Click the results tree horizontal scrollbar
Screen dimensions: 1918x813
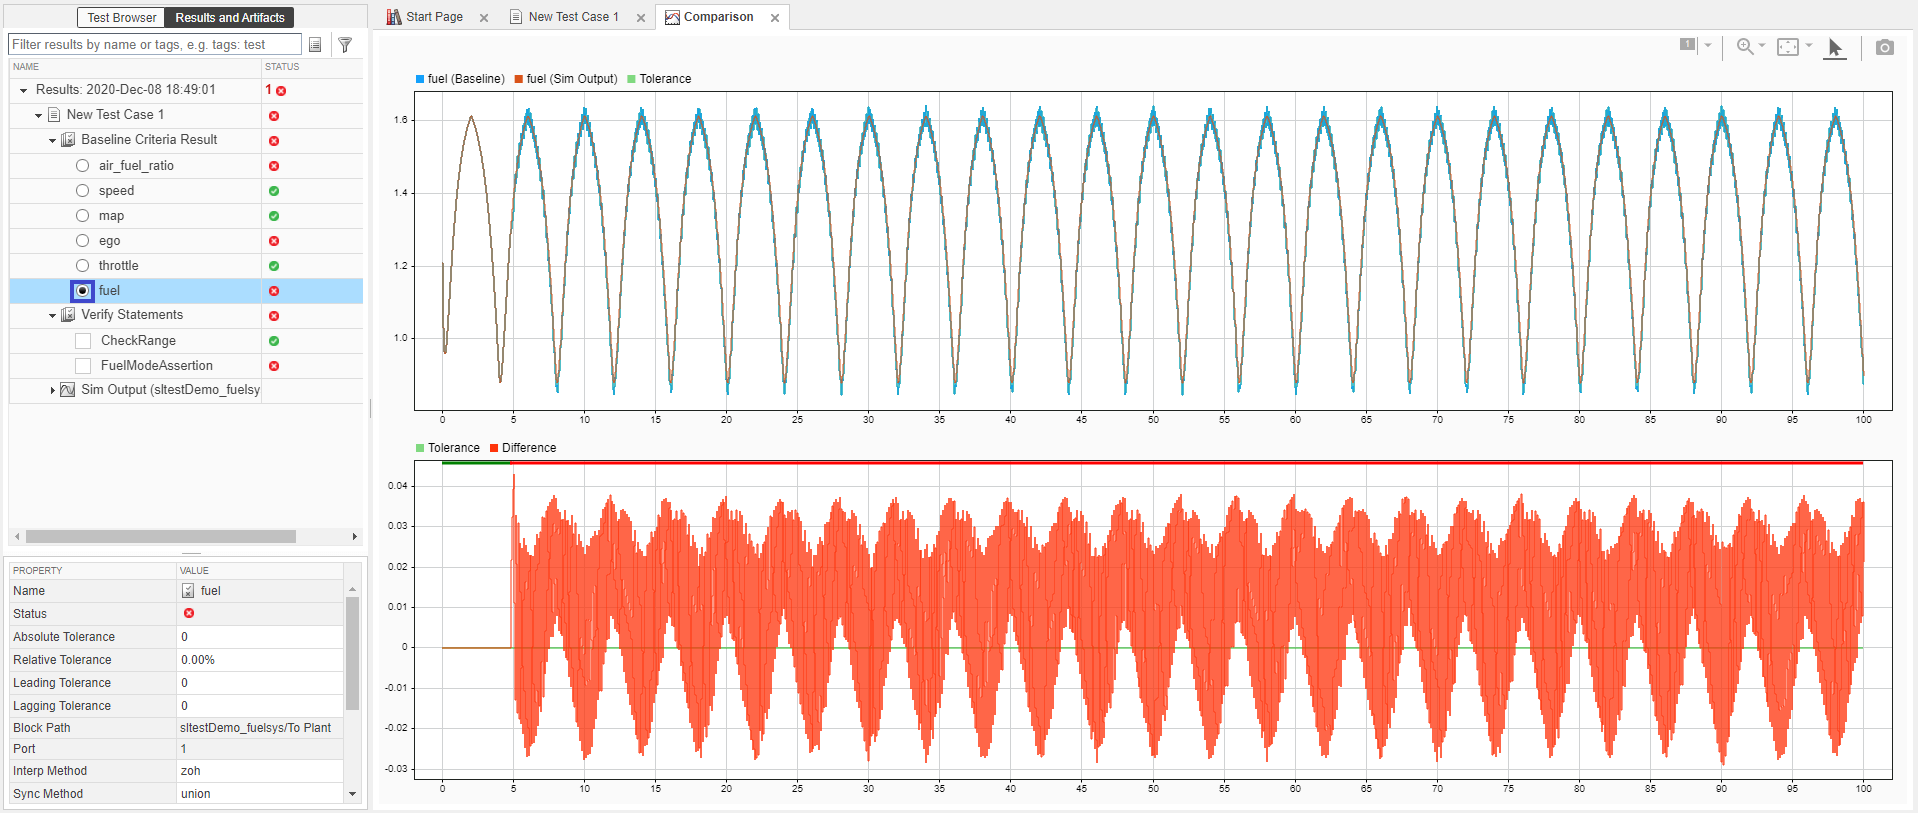coord(160,537)
